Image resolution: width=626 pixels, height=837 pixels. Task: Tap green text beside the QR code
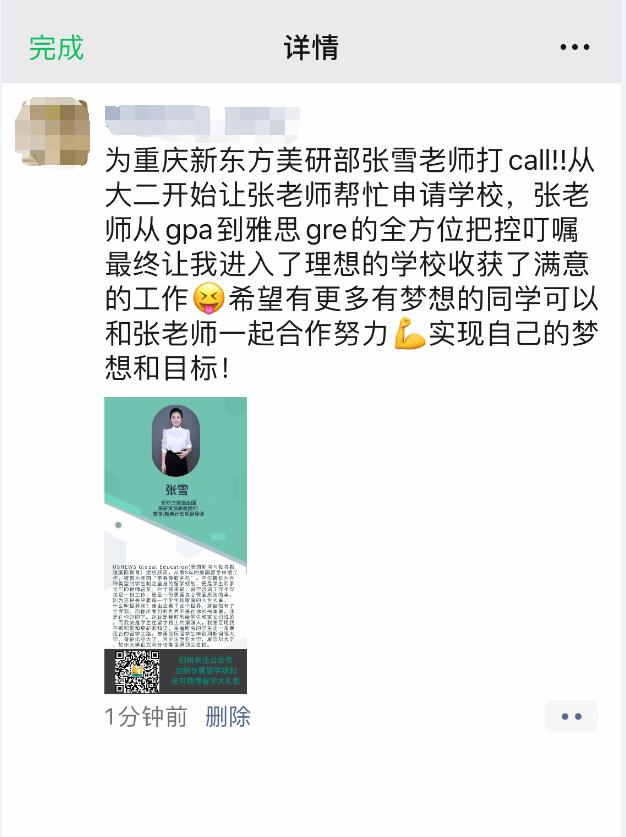click(x=205, y=670)
